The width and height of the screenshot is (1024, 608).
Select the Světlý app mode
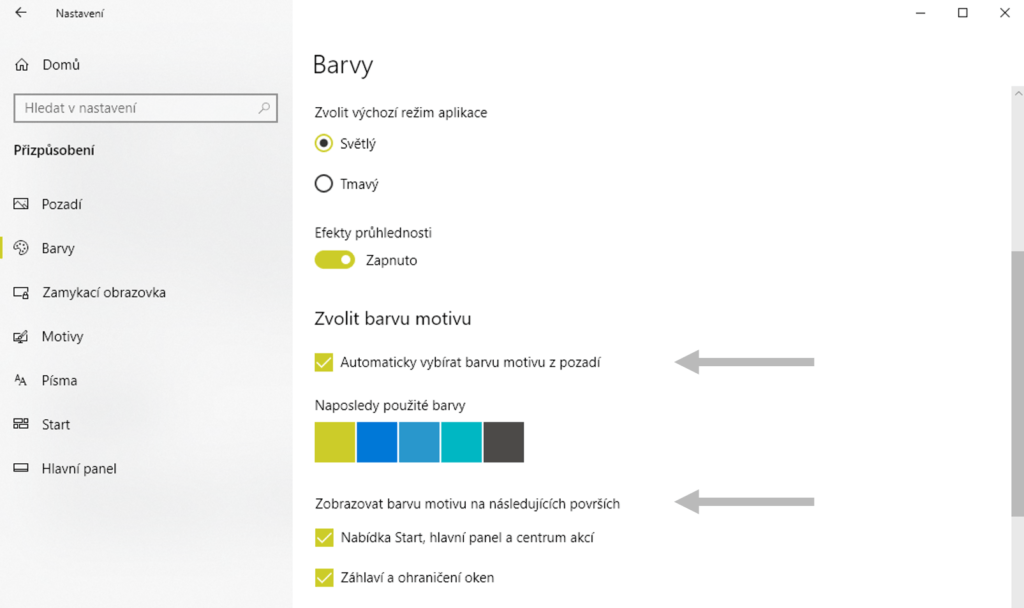(324, 143)
